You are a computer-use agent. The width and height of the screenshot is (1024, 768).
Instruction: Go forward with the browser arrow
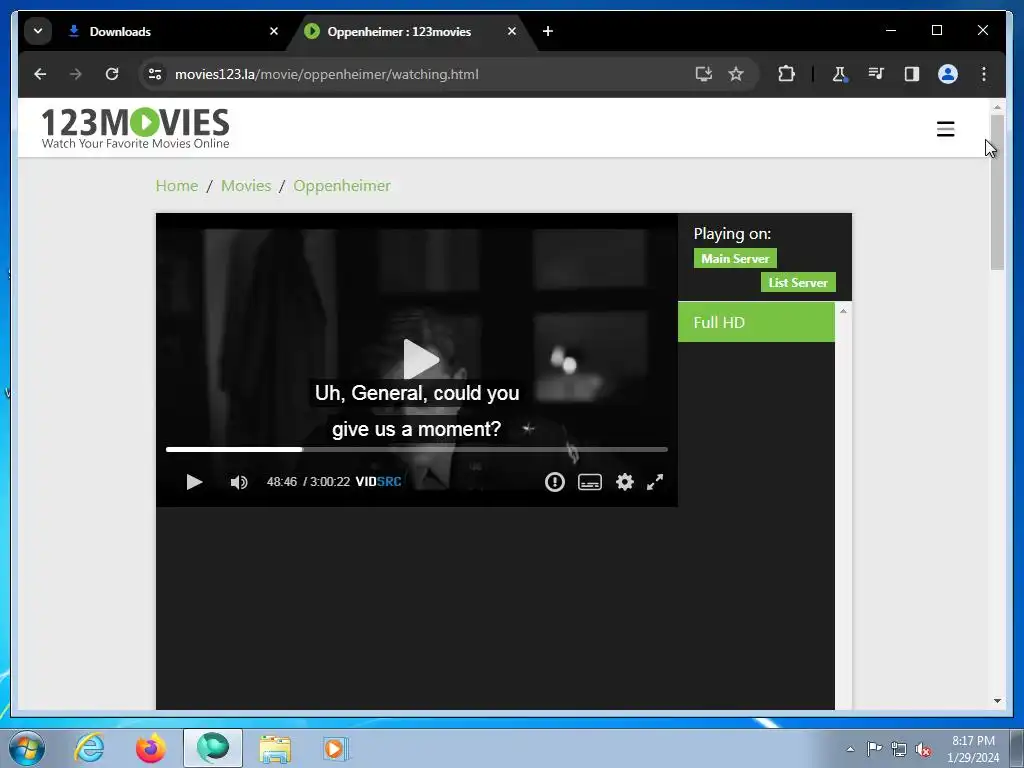pos(76,74)
